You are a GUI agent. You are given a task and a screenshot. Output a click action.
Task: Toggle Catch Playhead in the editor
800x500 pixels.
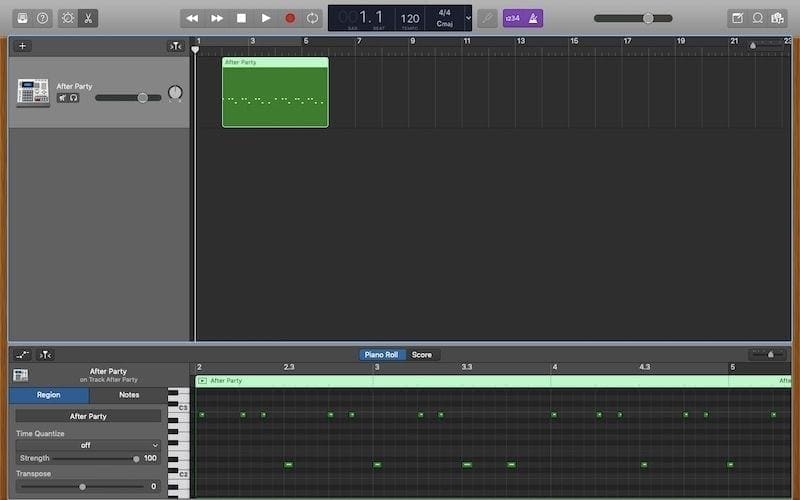[45, 355]
